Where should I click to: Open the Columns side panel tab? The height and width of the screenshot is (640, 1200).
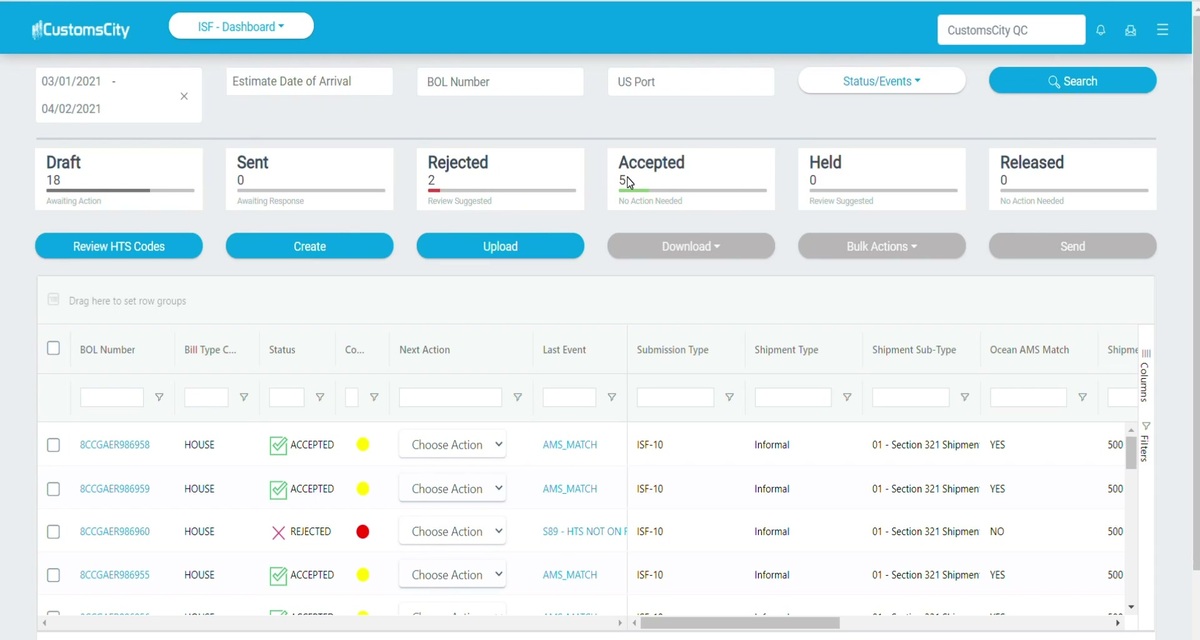1146,375
